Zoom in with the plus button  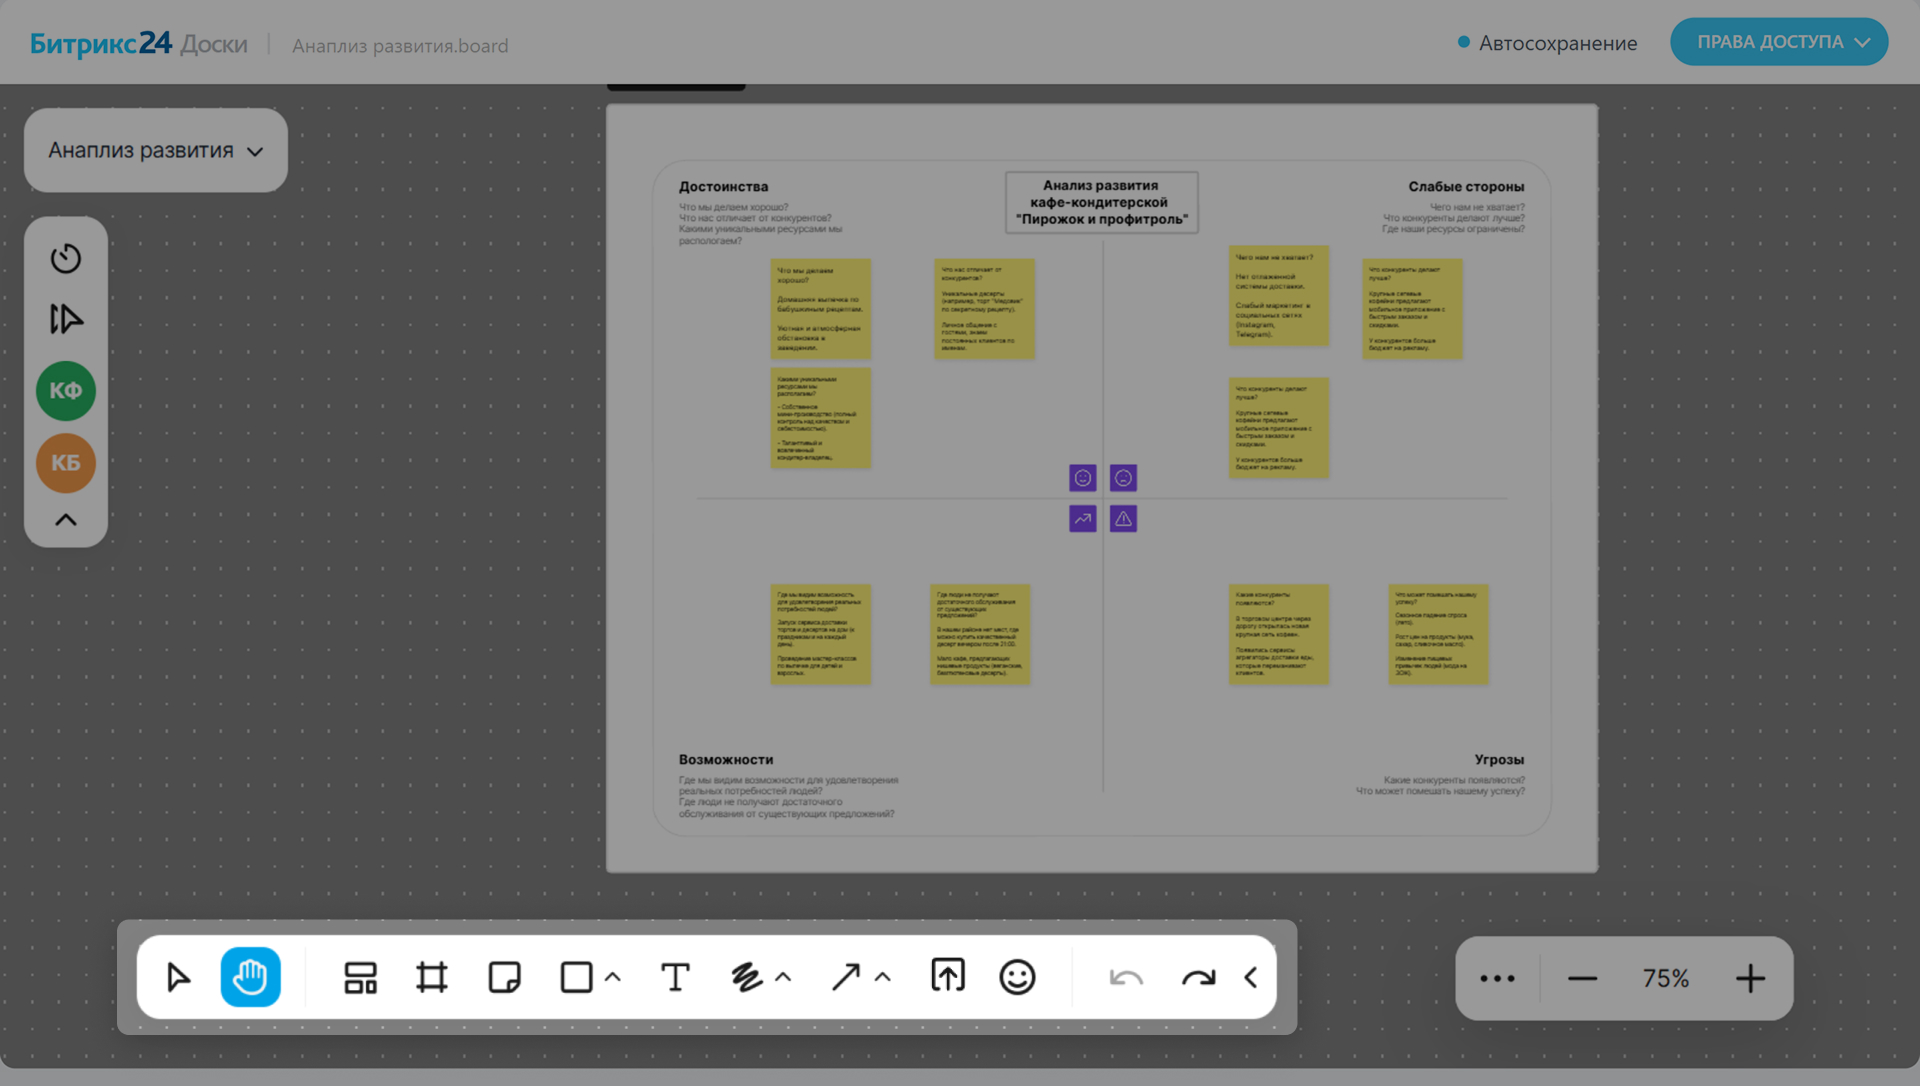(1750, 978)
